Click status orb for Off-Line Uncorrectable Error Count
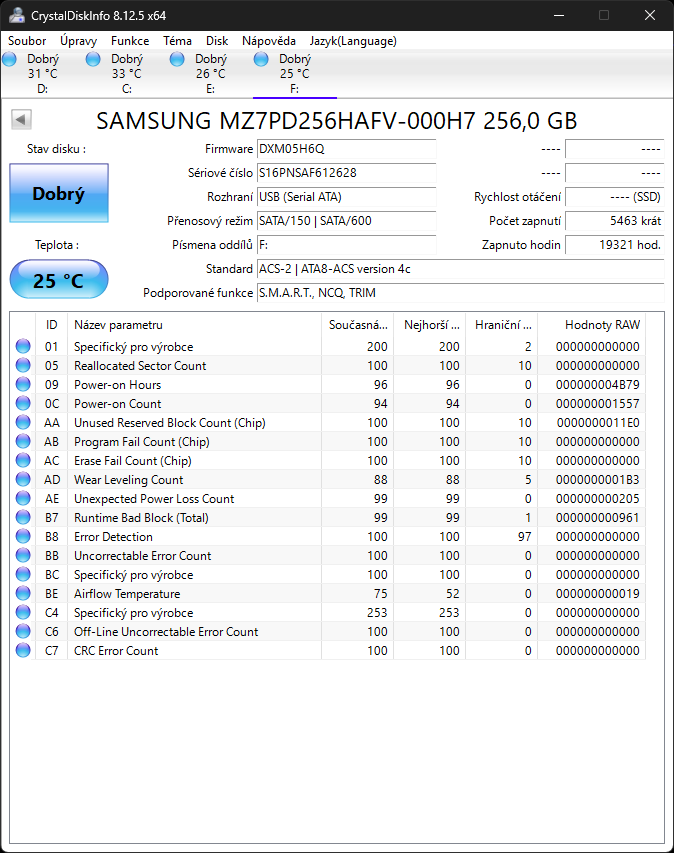The image size is (674, 853). (23, 631)
